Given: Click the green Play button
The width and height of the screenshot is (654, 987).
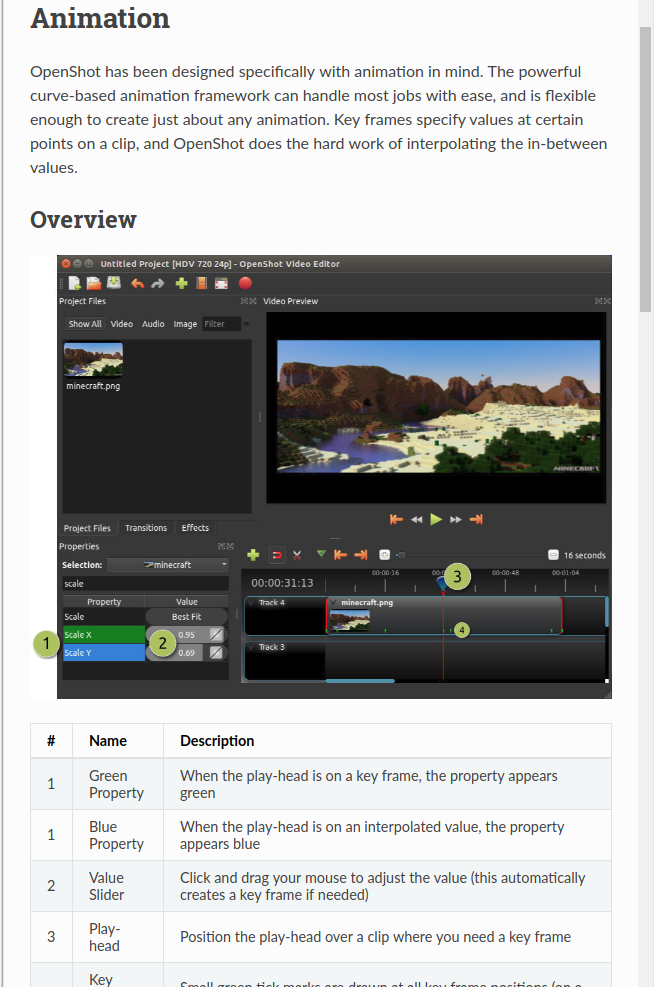Looking at the screenshot, I should point(436,519).
